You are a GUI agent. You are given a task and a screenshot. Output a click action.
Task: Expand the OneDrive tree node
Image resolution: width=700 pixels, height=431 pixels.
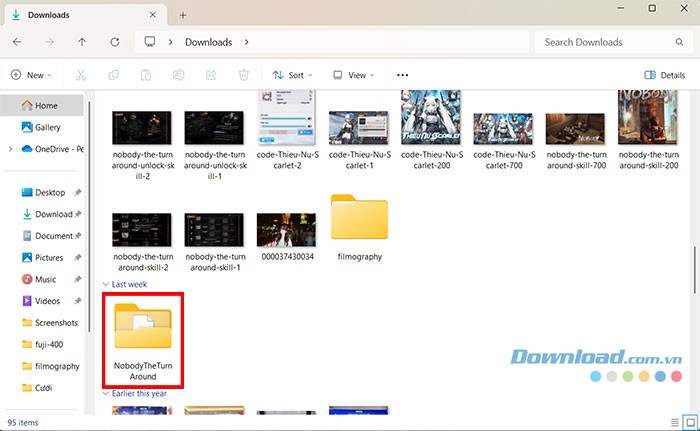[x=11, y=149]
